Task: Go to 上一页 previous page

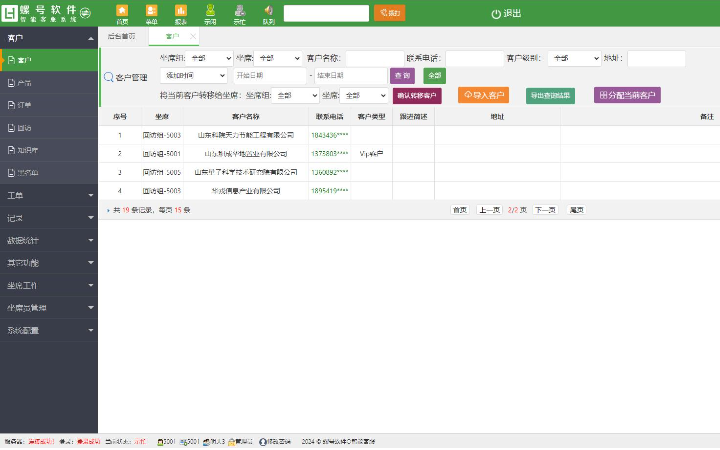Action: click(x=489, y=210)
